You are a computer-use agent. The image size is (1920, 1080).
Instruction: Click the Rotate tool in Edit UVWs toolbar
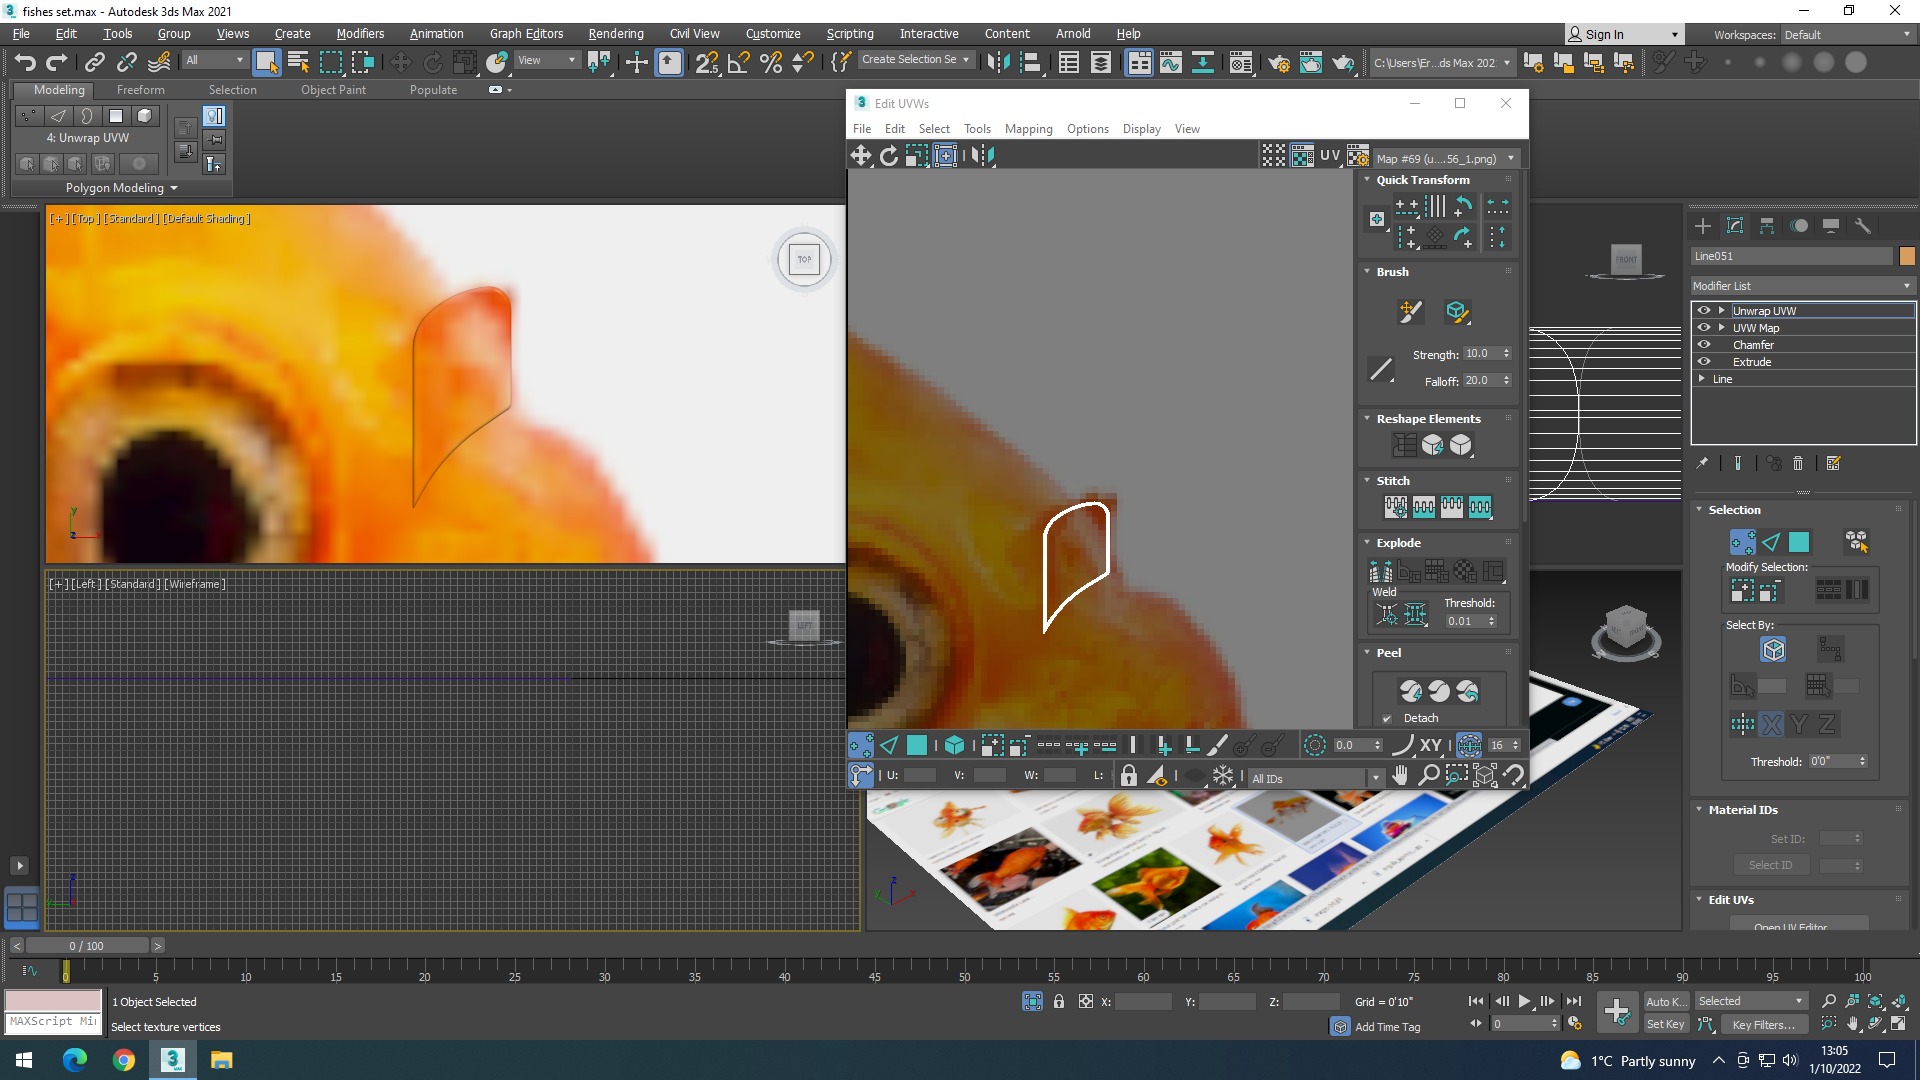888,156
